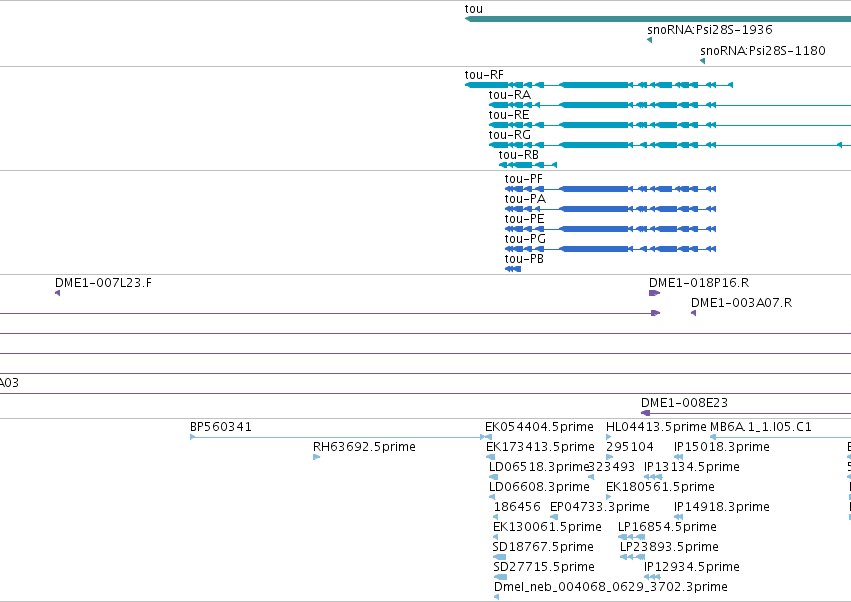Select the Dmel_neb_004068_0629_3702.3prime EST

click(497, 597)
